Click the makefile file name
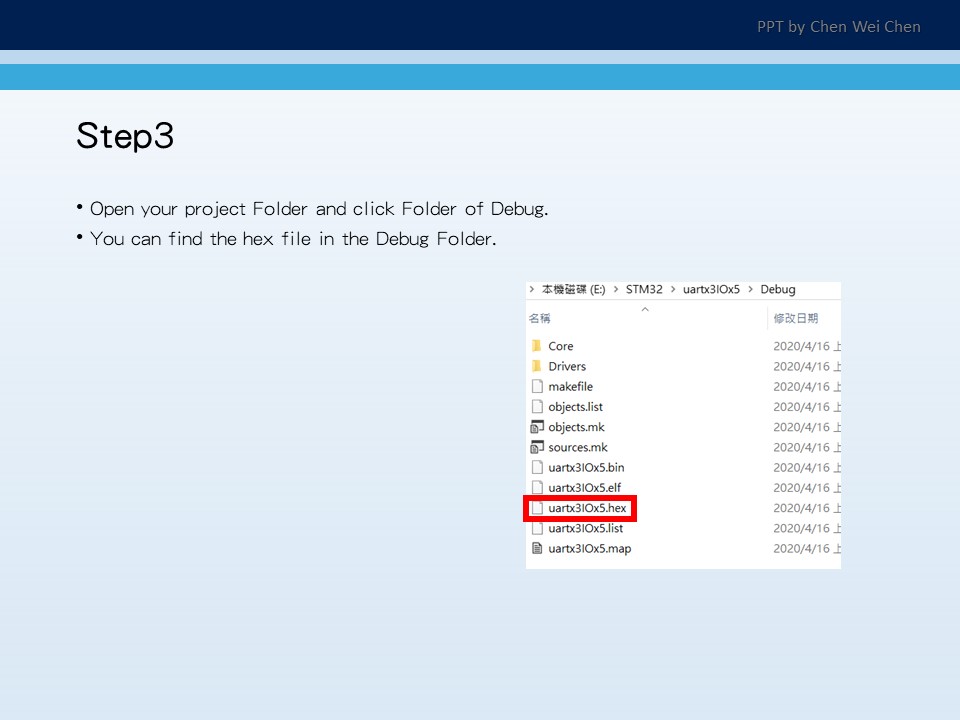 coord(571,386)
